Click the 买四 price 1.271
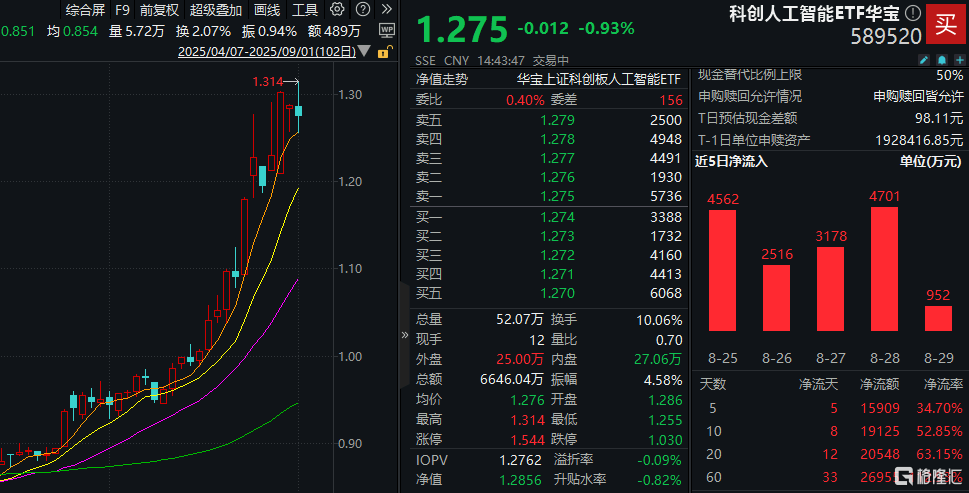This screenshot has height=493, width=969. pos(557,274)
